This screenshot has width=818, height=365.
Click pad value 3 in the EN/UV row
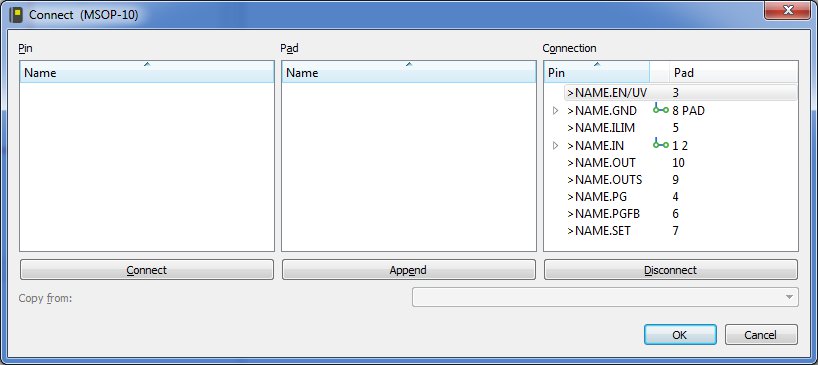click(x=676, y=93)
